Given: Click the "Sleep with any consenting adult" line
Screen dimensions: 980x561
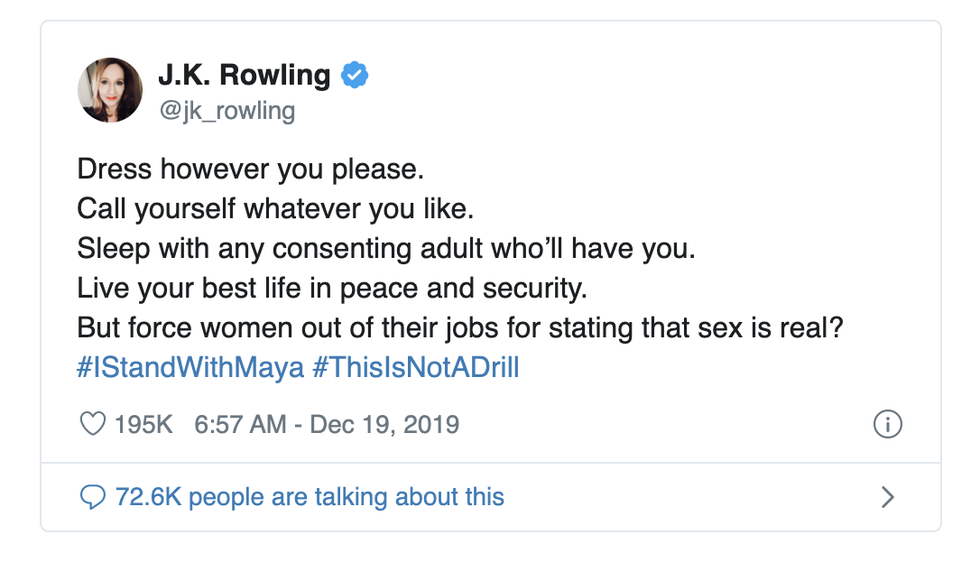Looking at the screenshot, I should pos(385,249).
